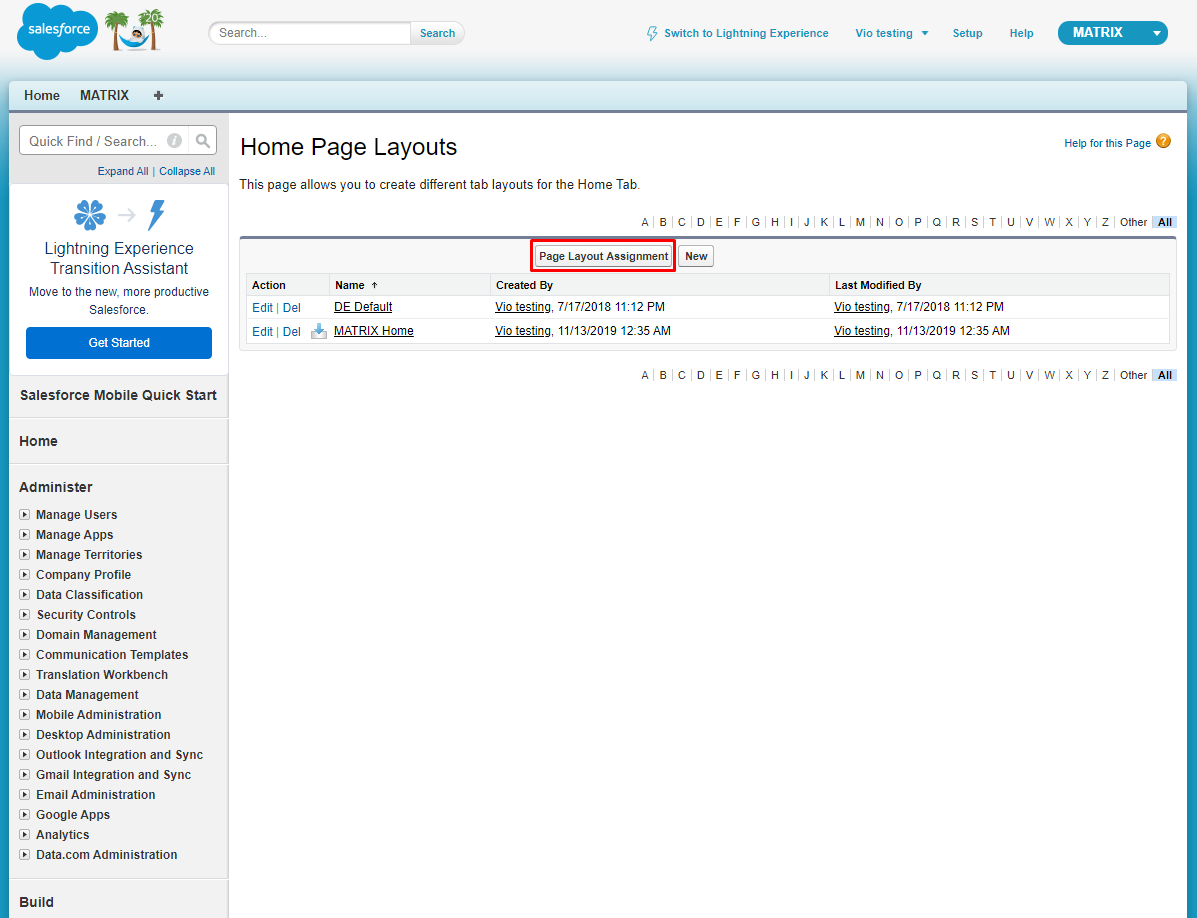1197x918 pixels.
Task: Click the orange help question mark icon
Action: [x=1163, y=141]
